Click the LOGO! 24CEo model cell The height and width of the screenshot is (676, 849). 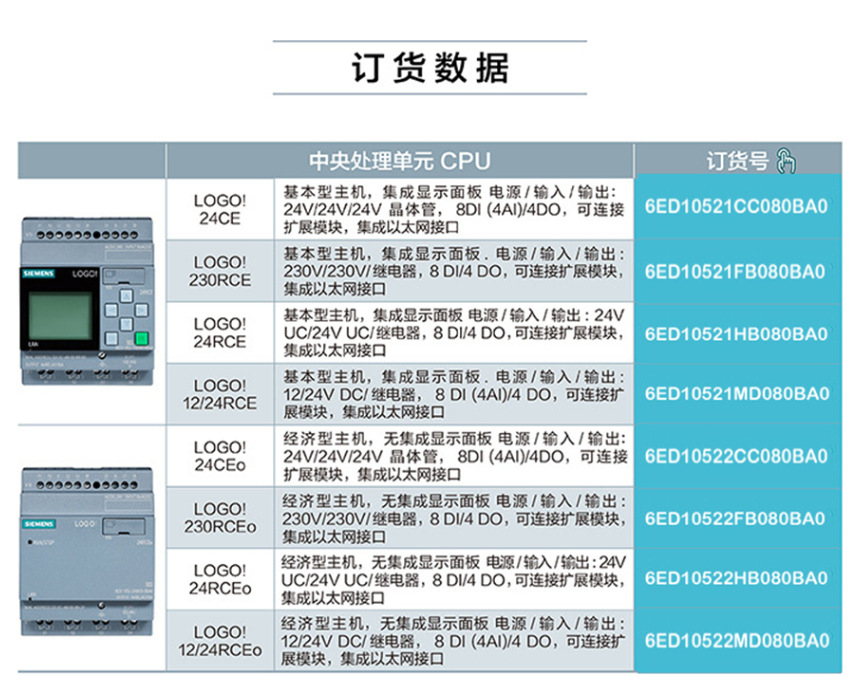click(220, 456)
